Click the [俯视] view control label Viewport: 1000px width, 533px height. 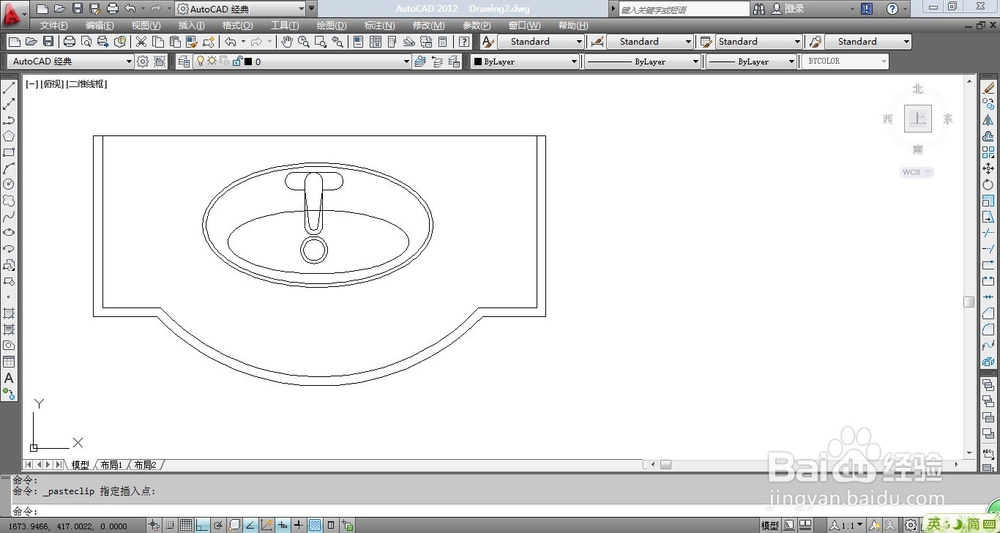tap(52, 84)
